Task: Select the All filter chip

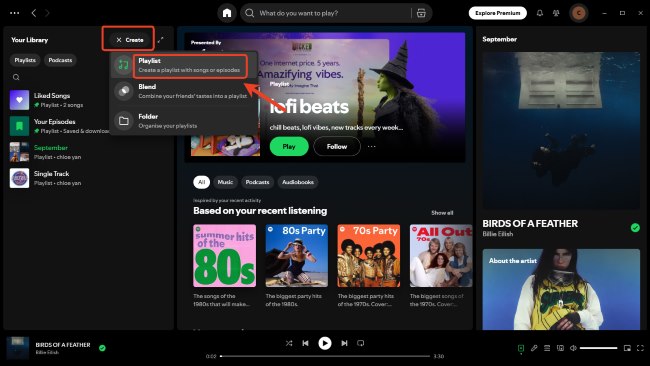Action: (x=201, y=182)
